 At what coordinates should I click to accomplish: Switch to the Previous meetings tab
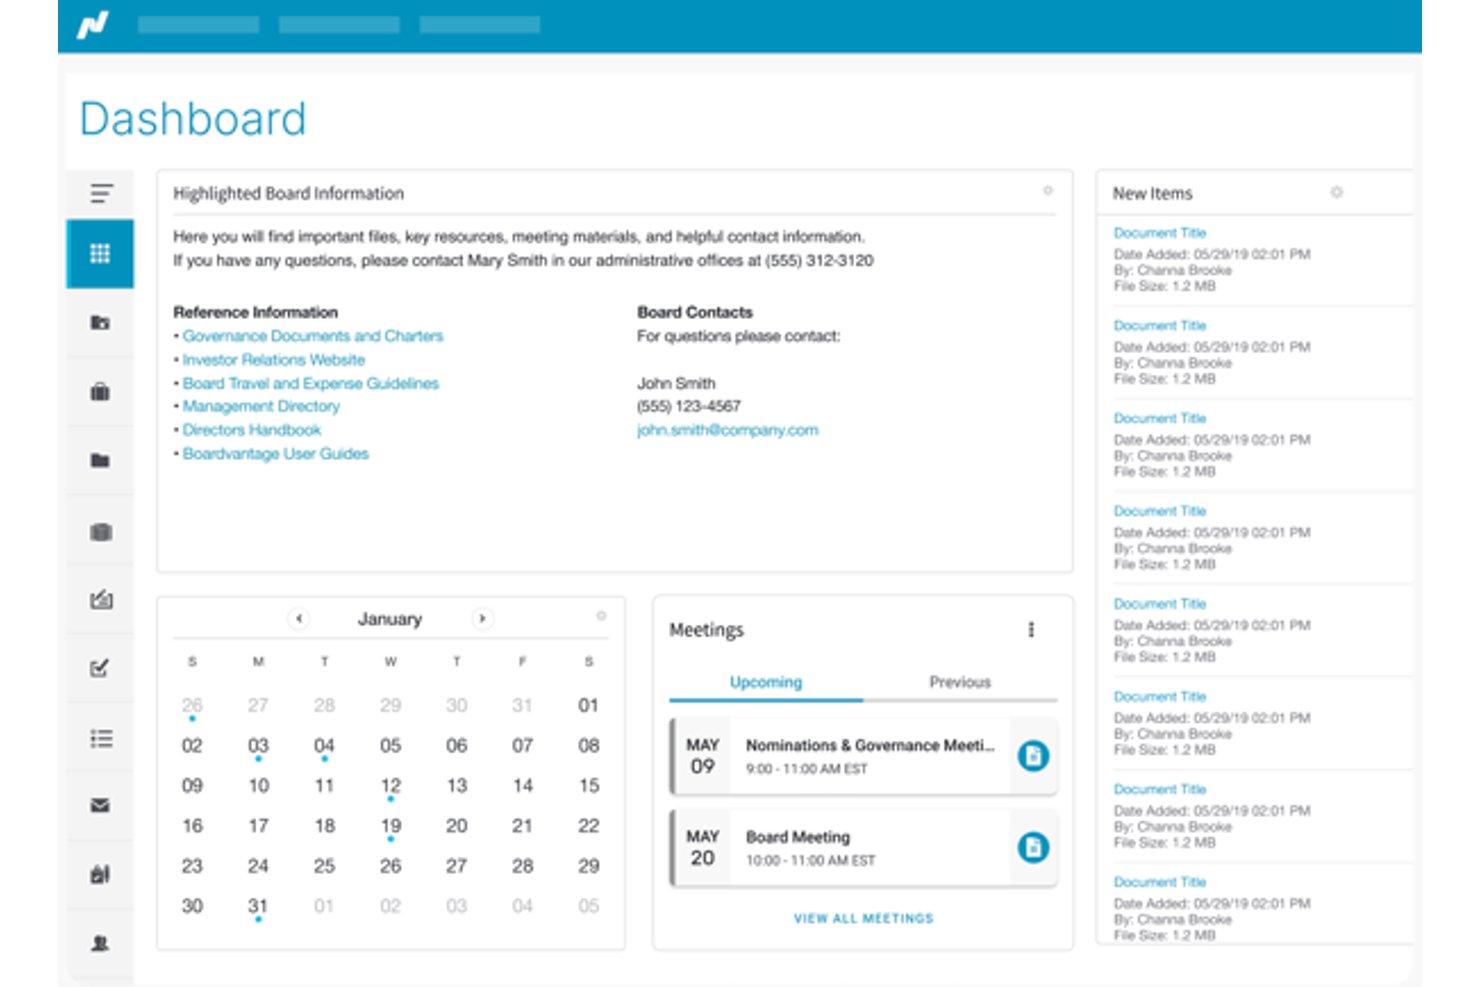(960, 682)
